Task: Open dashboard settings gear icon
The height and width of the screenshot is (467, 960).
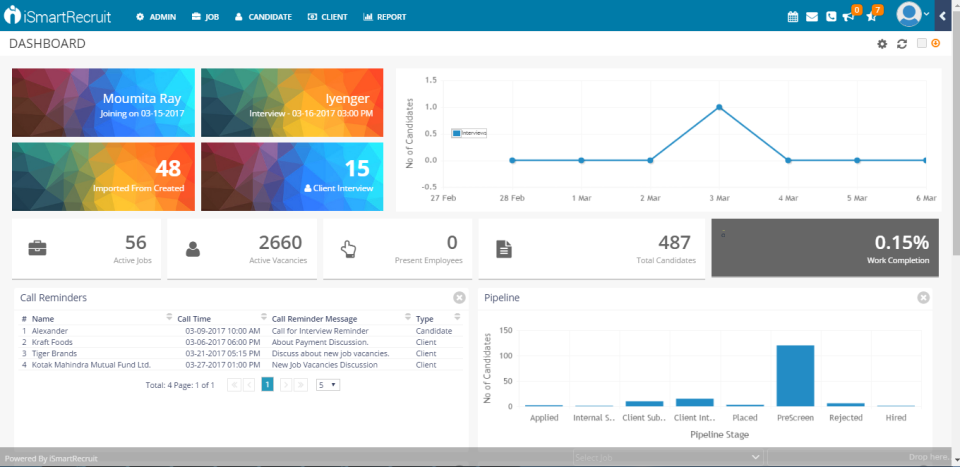Action: tap(882, 44)
